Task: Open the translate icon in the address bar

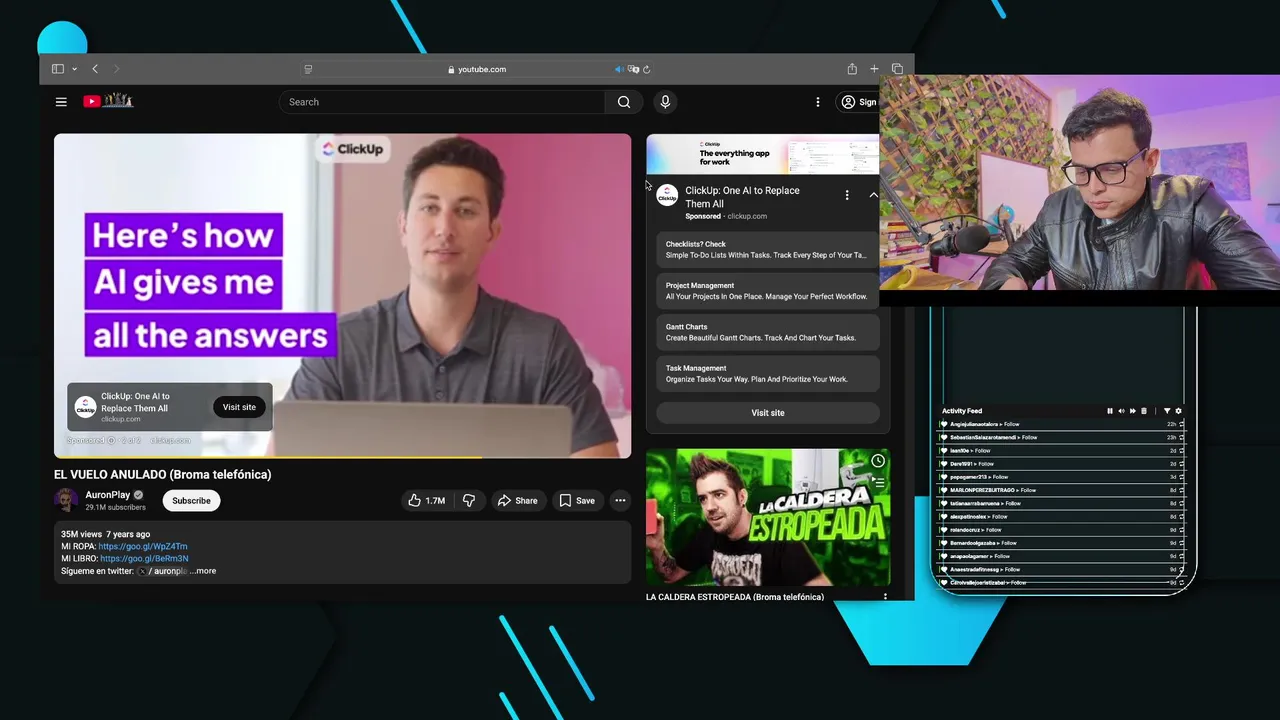Action: pos(633,69)
